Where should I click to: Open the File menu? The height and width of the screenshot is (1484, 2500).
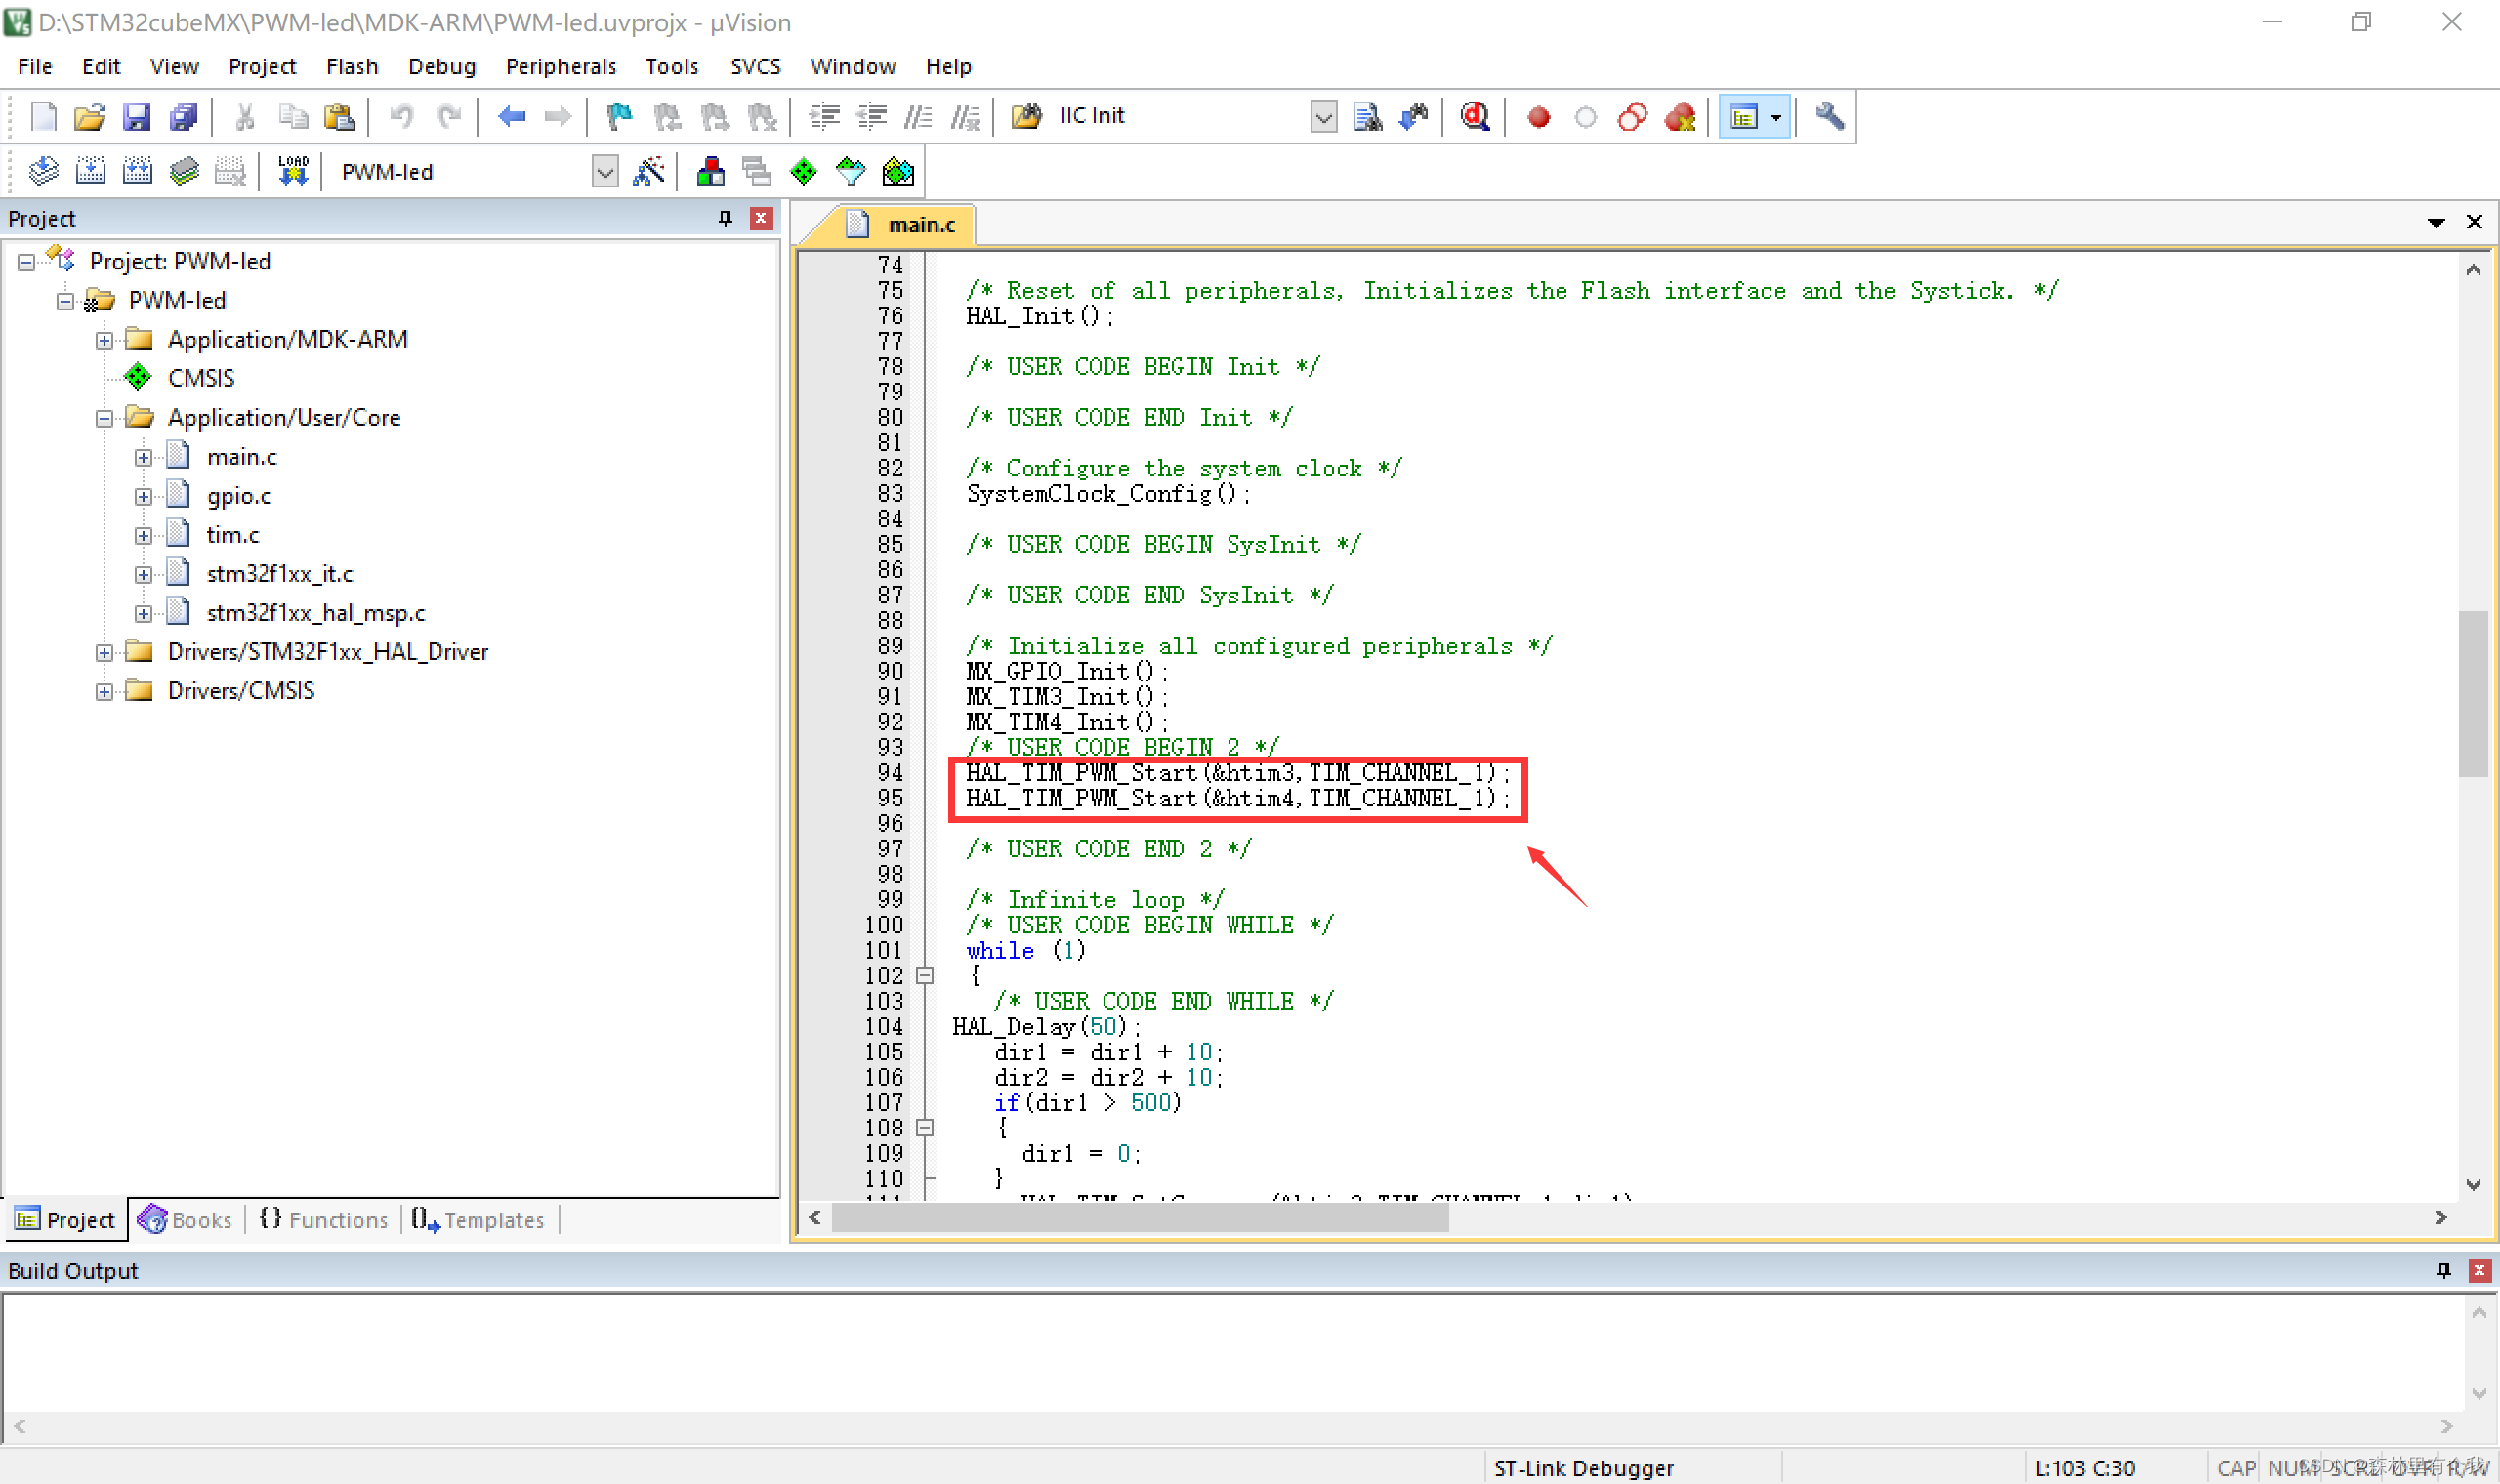click(x=35, y=66)
